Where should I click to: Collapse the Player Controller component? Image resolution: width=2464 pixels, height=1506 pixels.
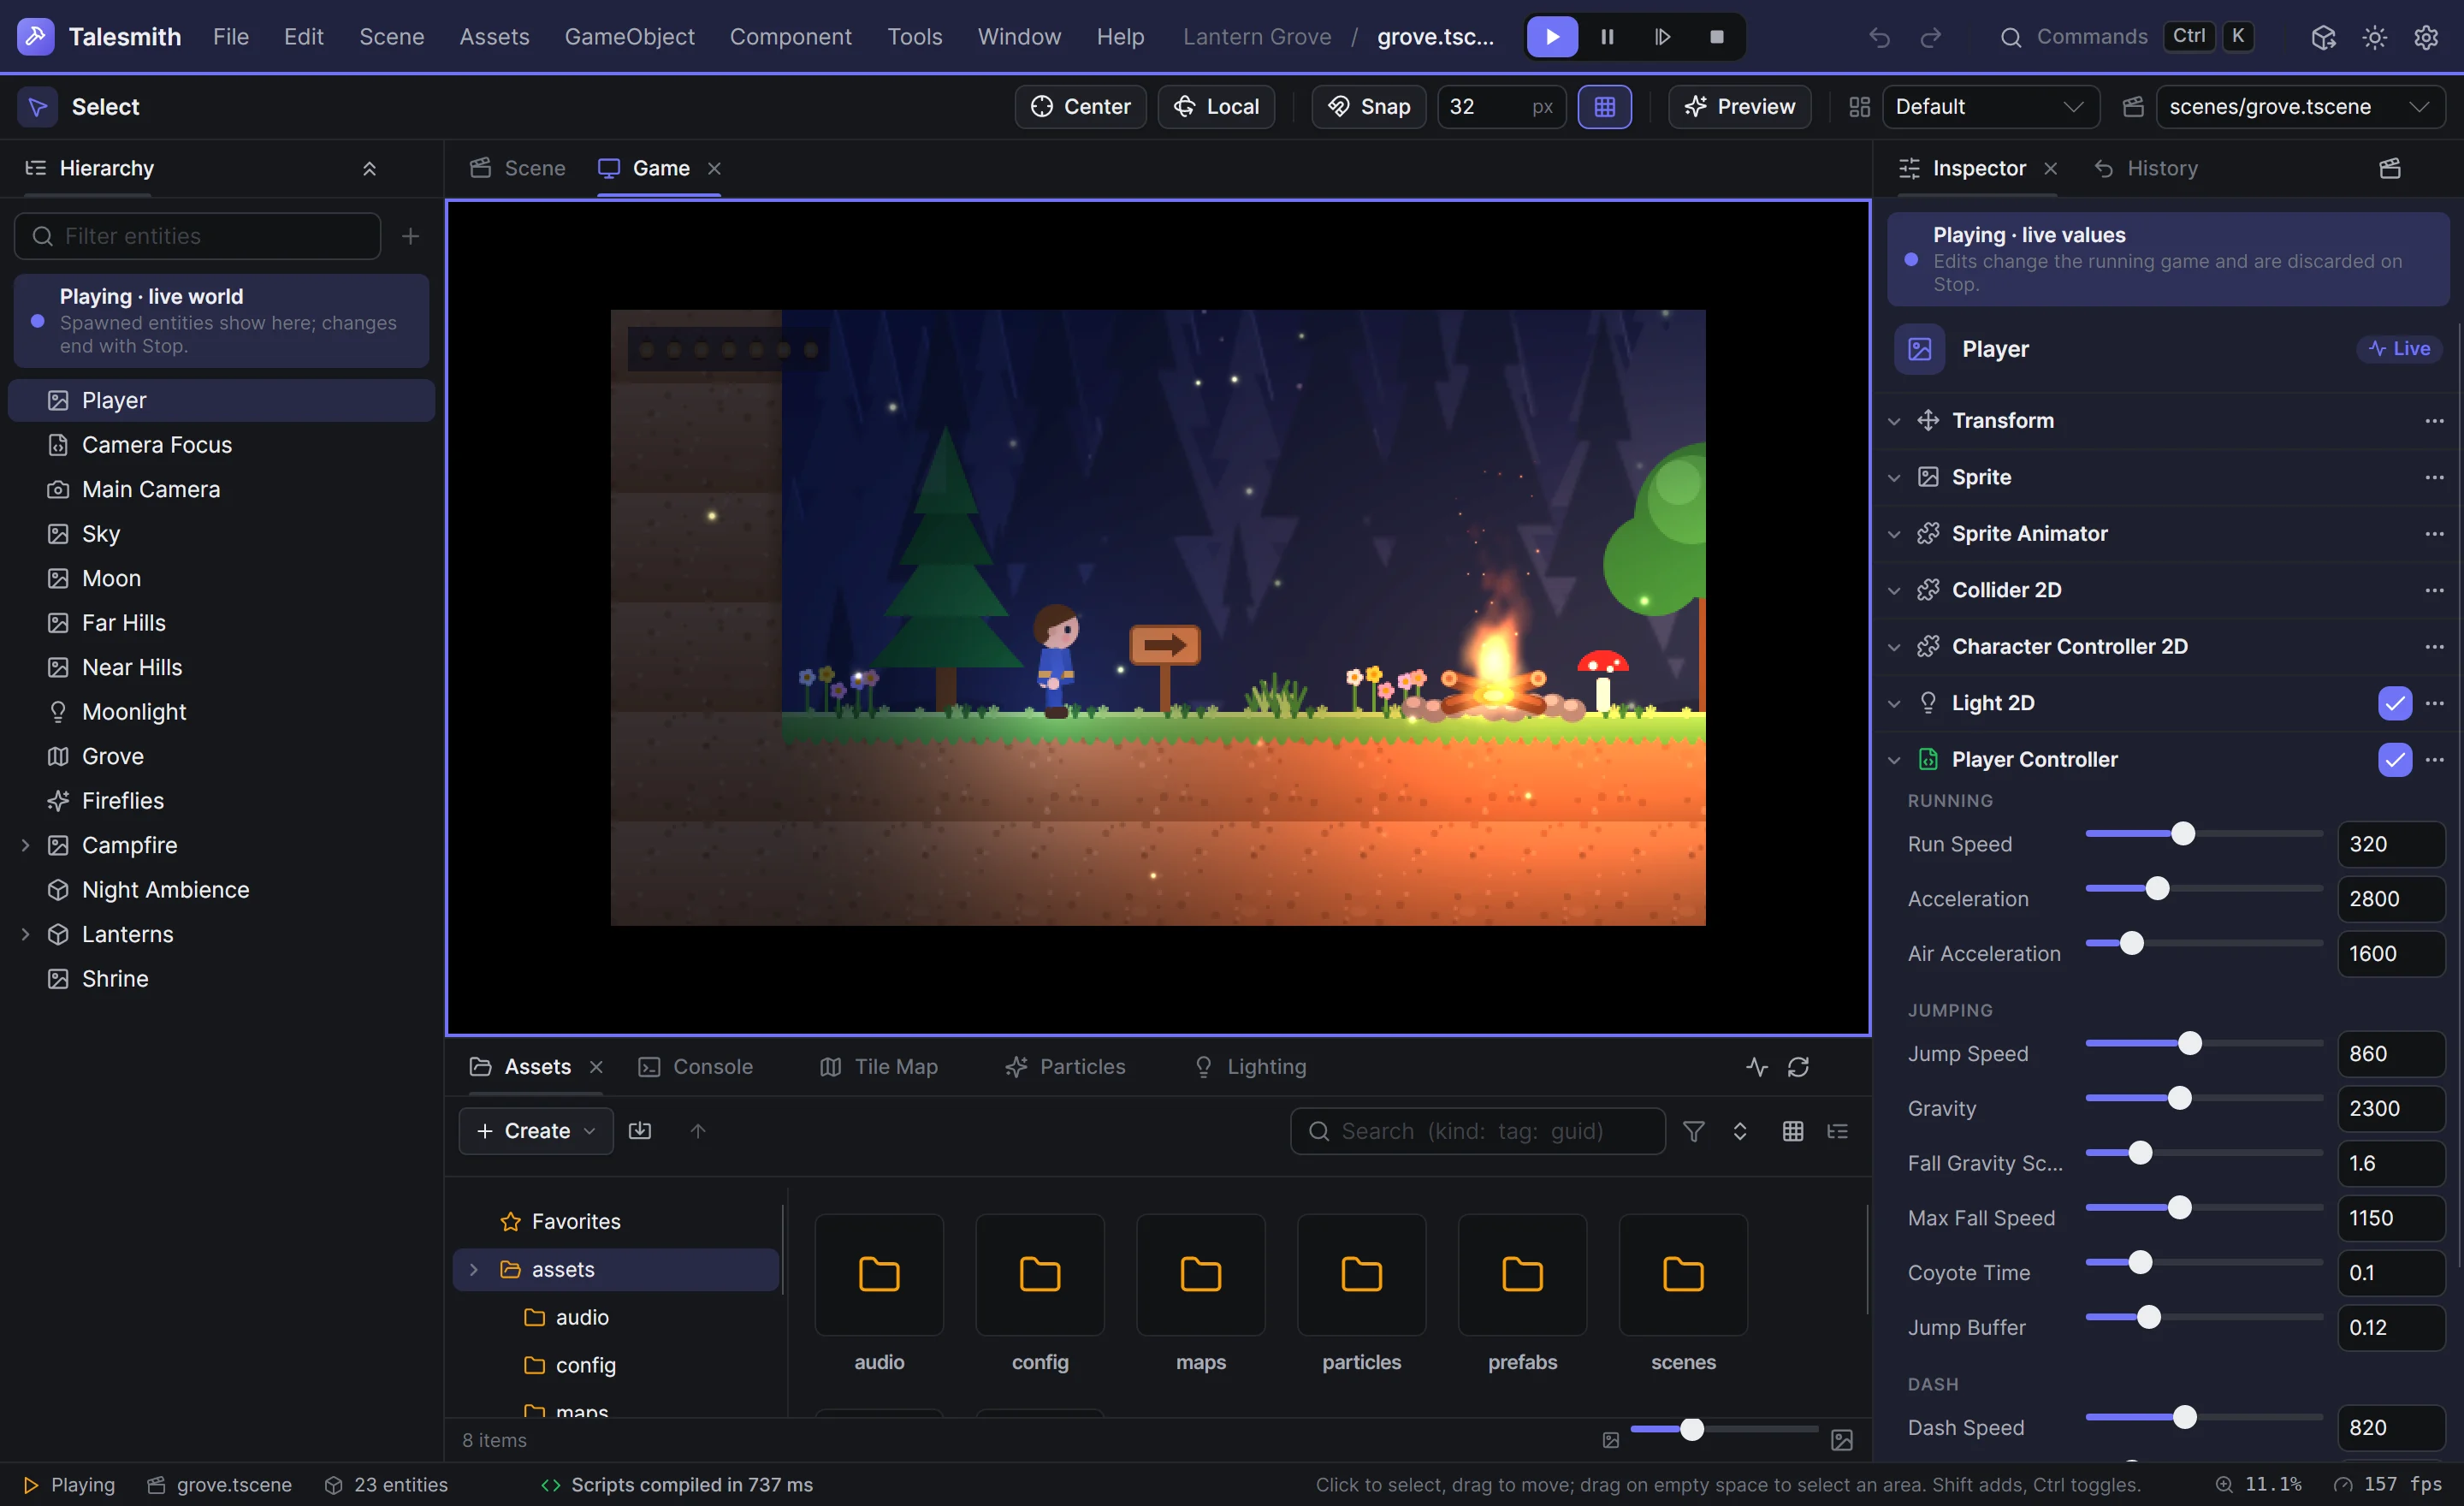tap(1894, 760)
